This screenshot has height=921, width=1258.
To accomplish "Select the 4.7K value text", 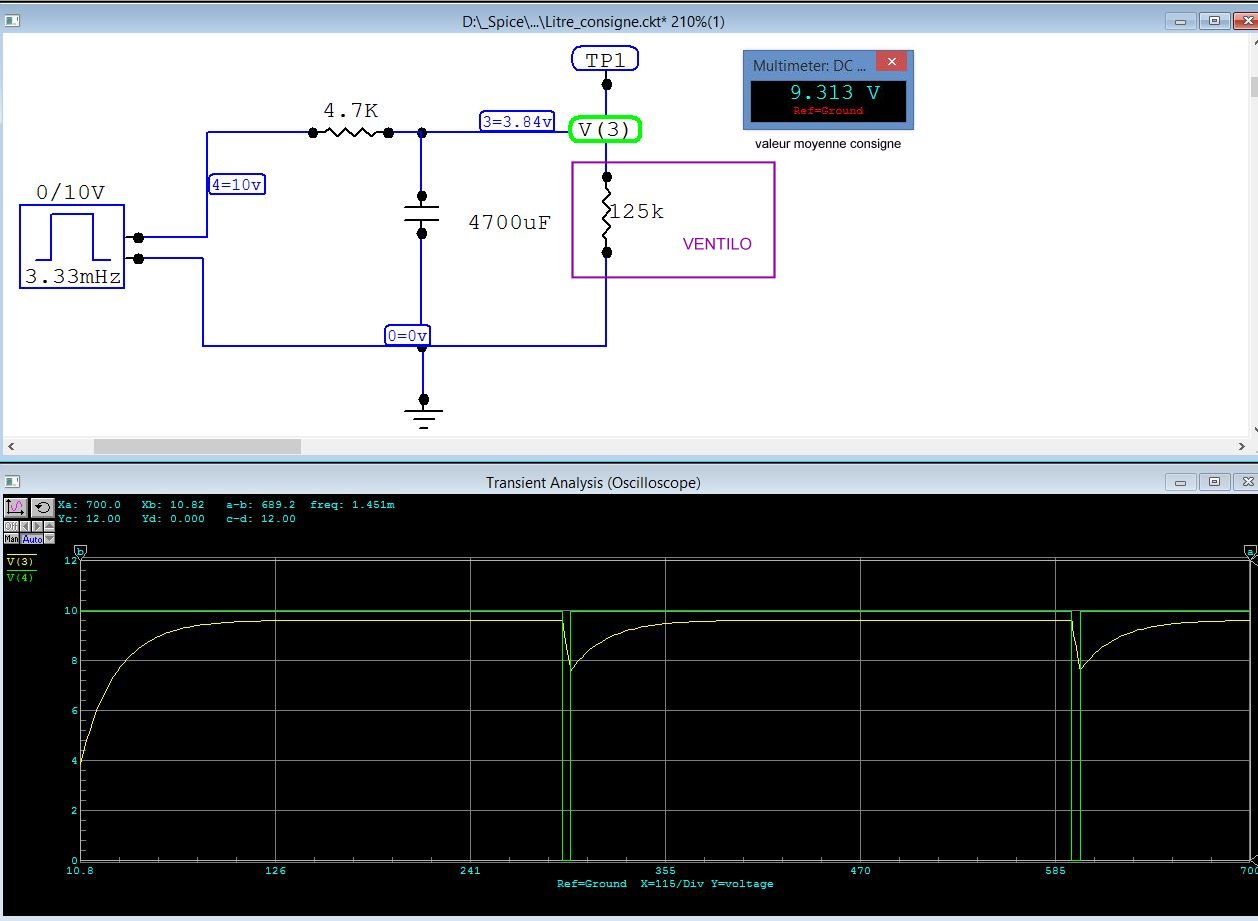I will point(350,110).
